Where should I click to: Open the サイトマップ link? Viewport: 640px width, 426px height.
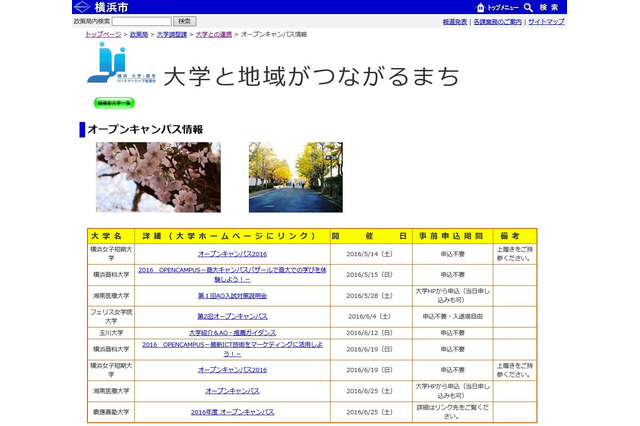coord(546,22)
